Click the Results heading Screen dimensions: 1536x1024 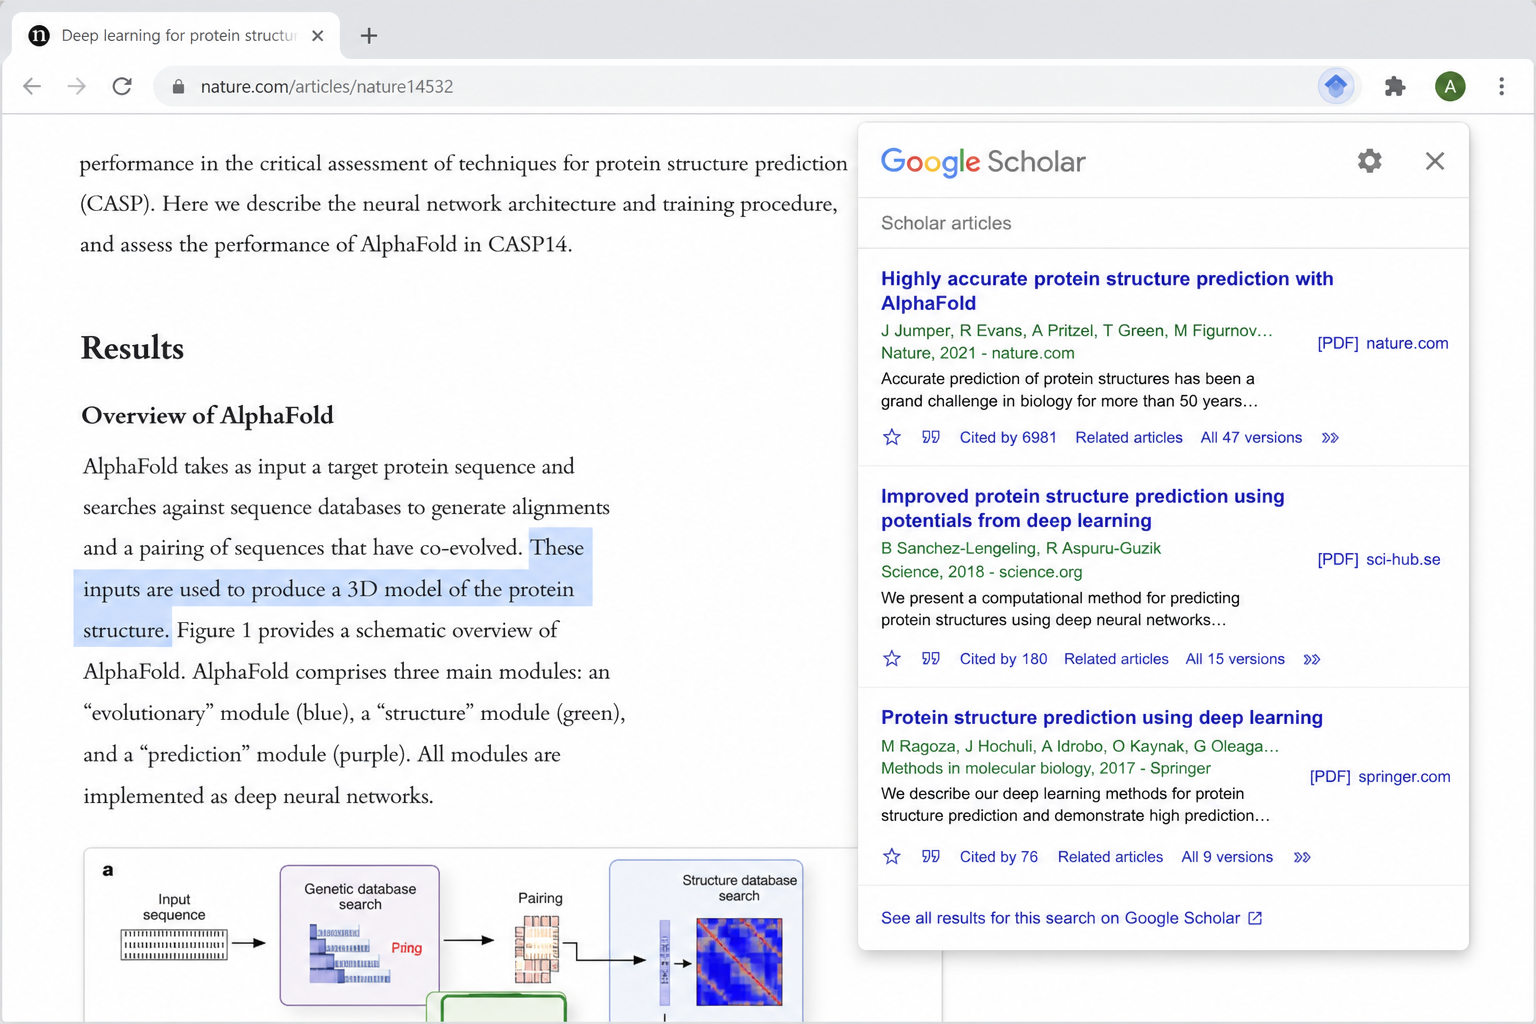pos(132,348)
